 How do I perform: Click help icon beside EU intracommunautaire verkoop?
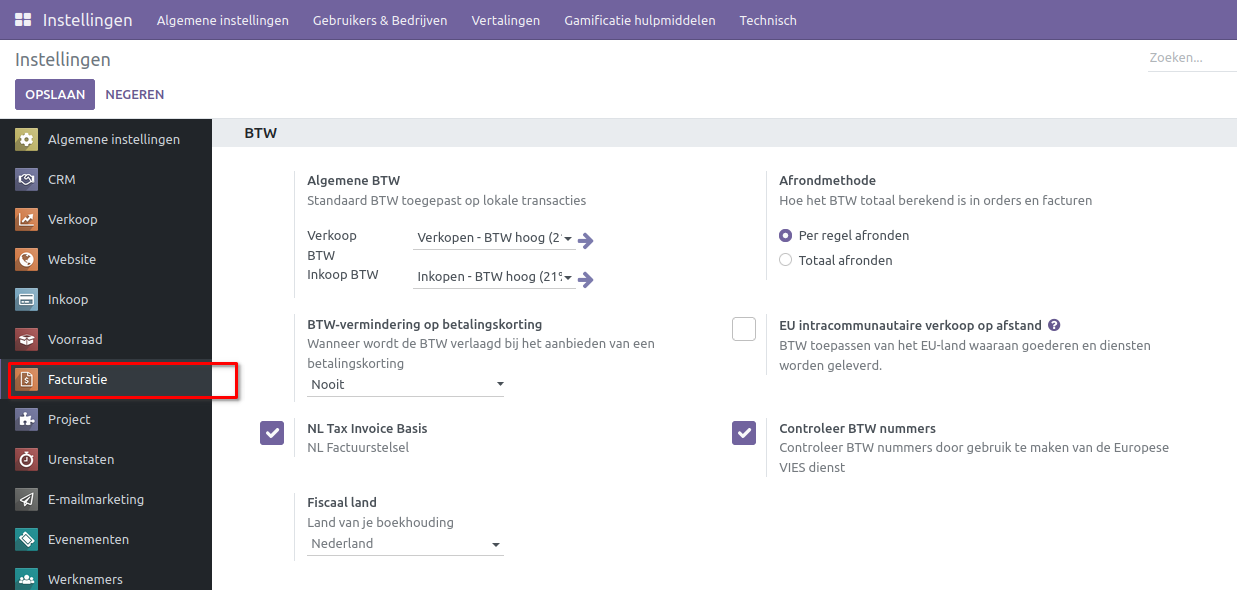tap(1054, 325)
